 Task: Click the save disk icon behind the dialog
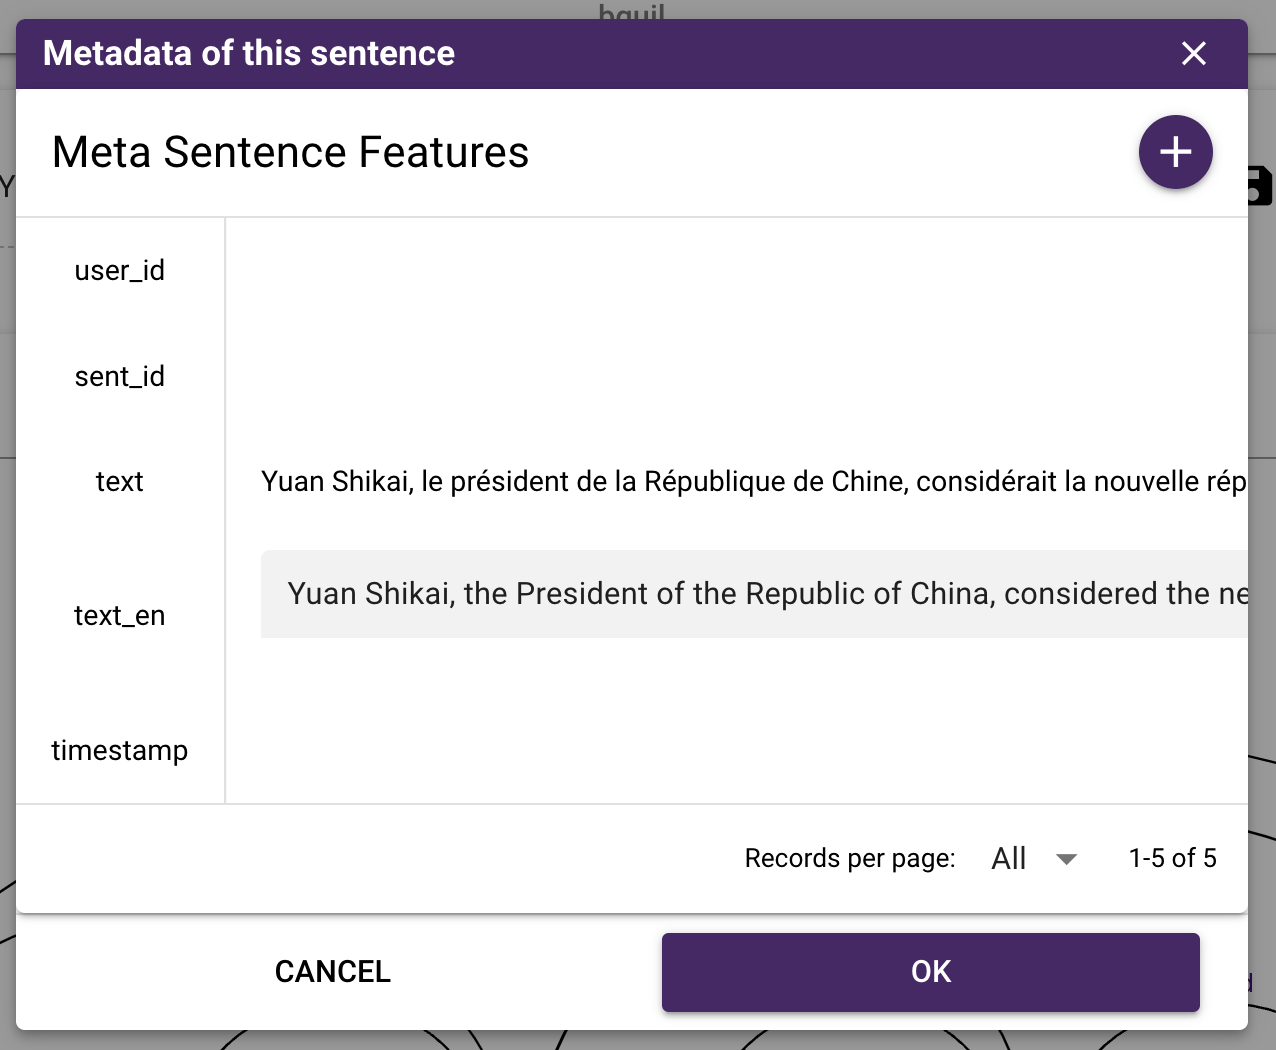coord(1259,186)
